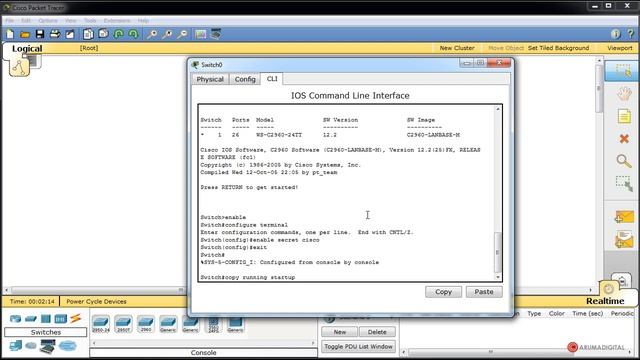Image resolution: width=640 pixels, height=360 pixels.
Task: Pick the 2950T switch device
Action: point(123,324)
